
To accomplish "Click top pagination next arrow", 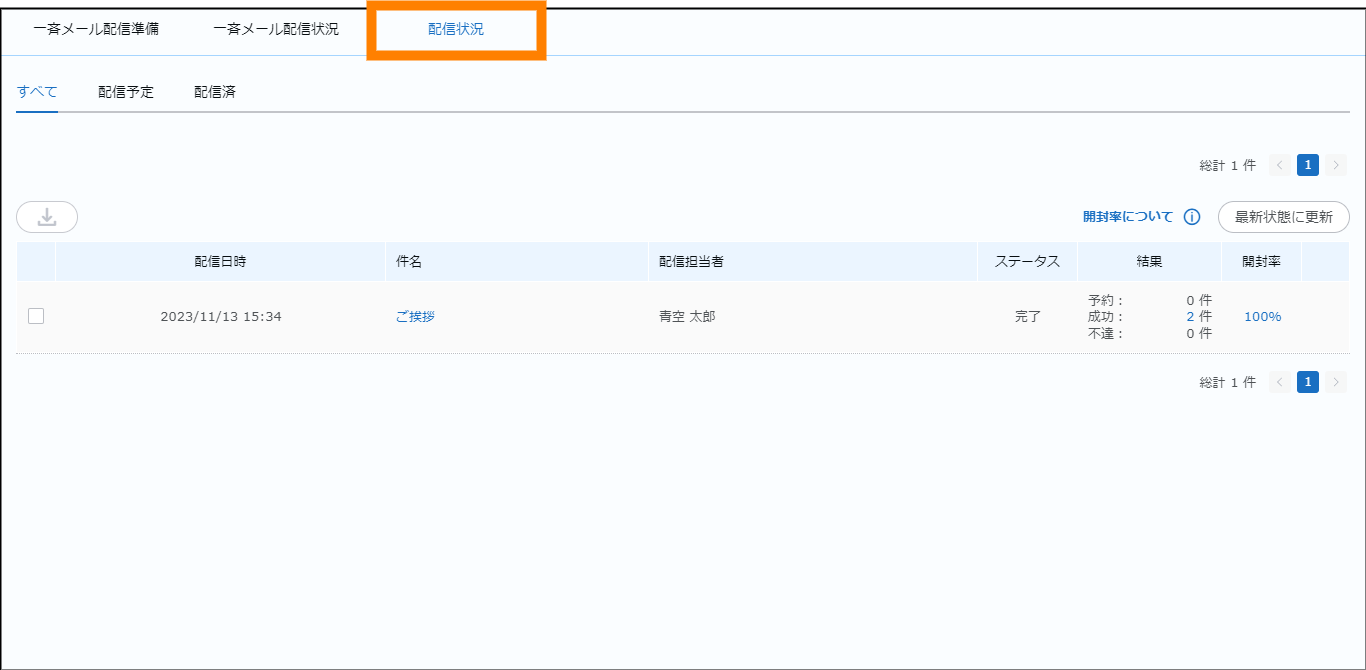I will pyautogui.click(x=1336, y=165).
